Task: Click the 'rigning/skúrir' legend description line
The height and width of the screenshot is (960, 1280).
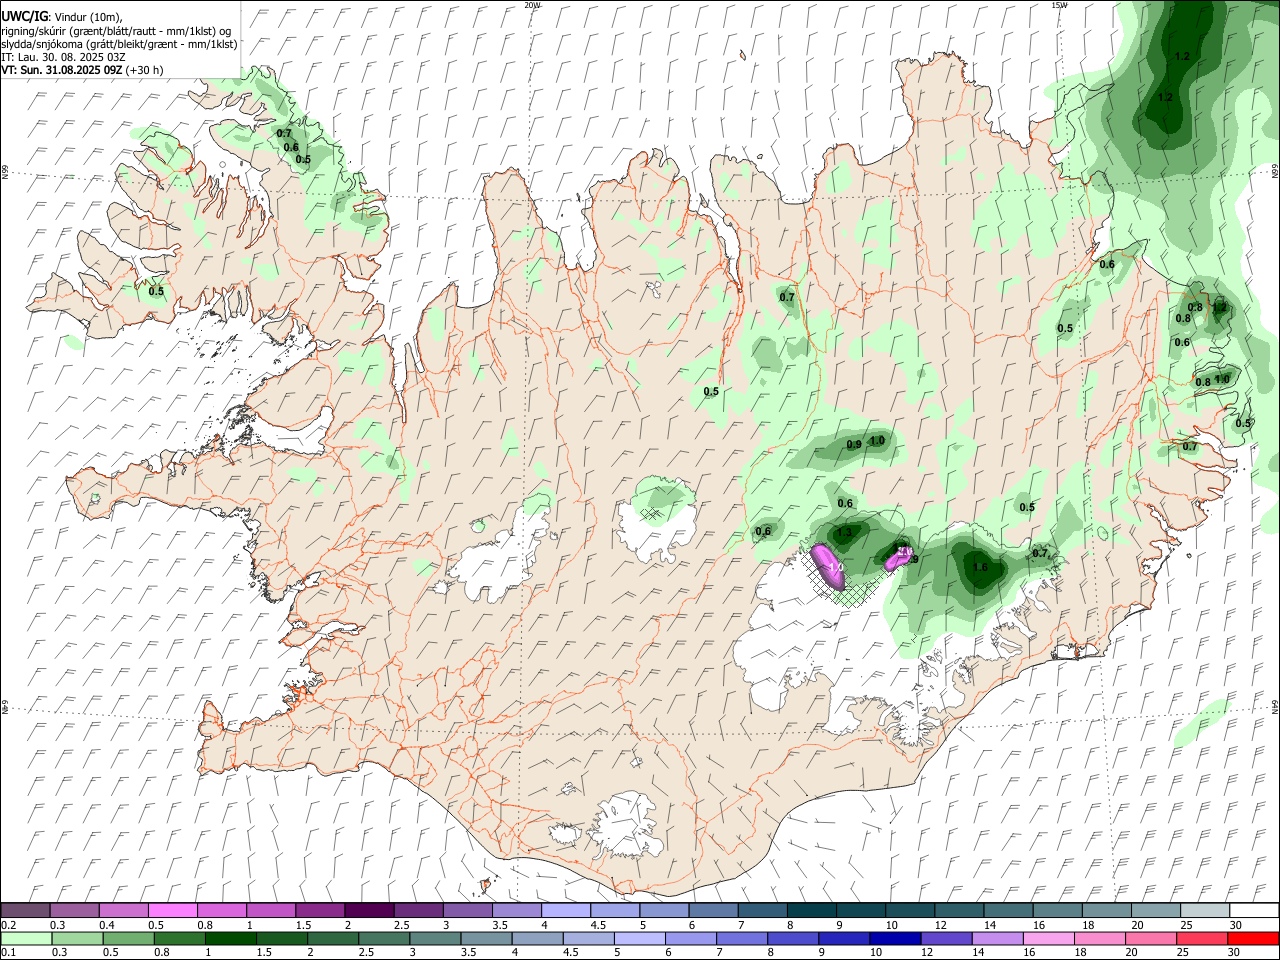Action: point(116,31)
